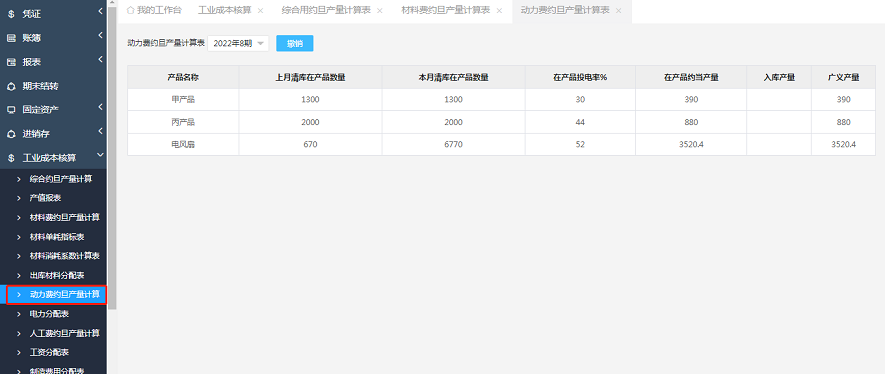Close the 综合用约旦产量计算表 tab
Viewport: 885px width, 374px height.
pos(379,11)
